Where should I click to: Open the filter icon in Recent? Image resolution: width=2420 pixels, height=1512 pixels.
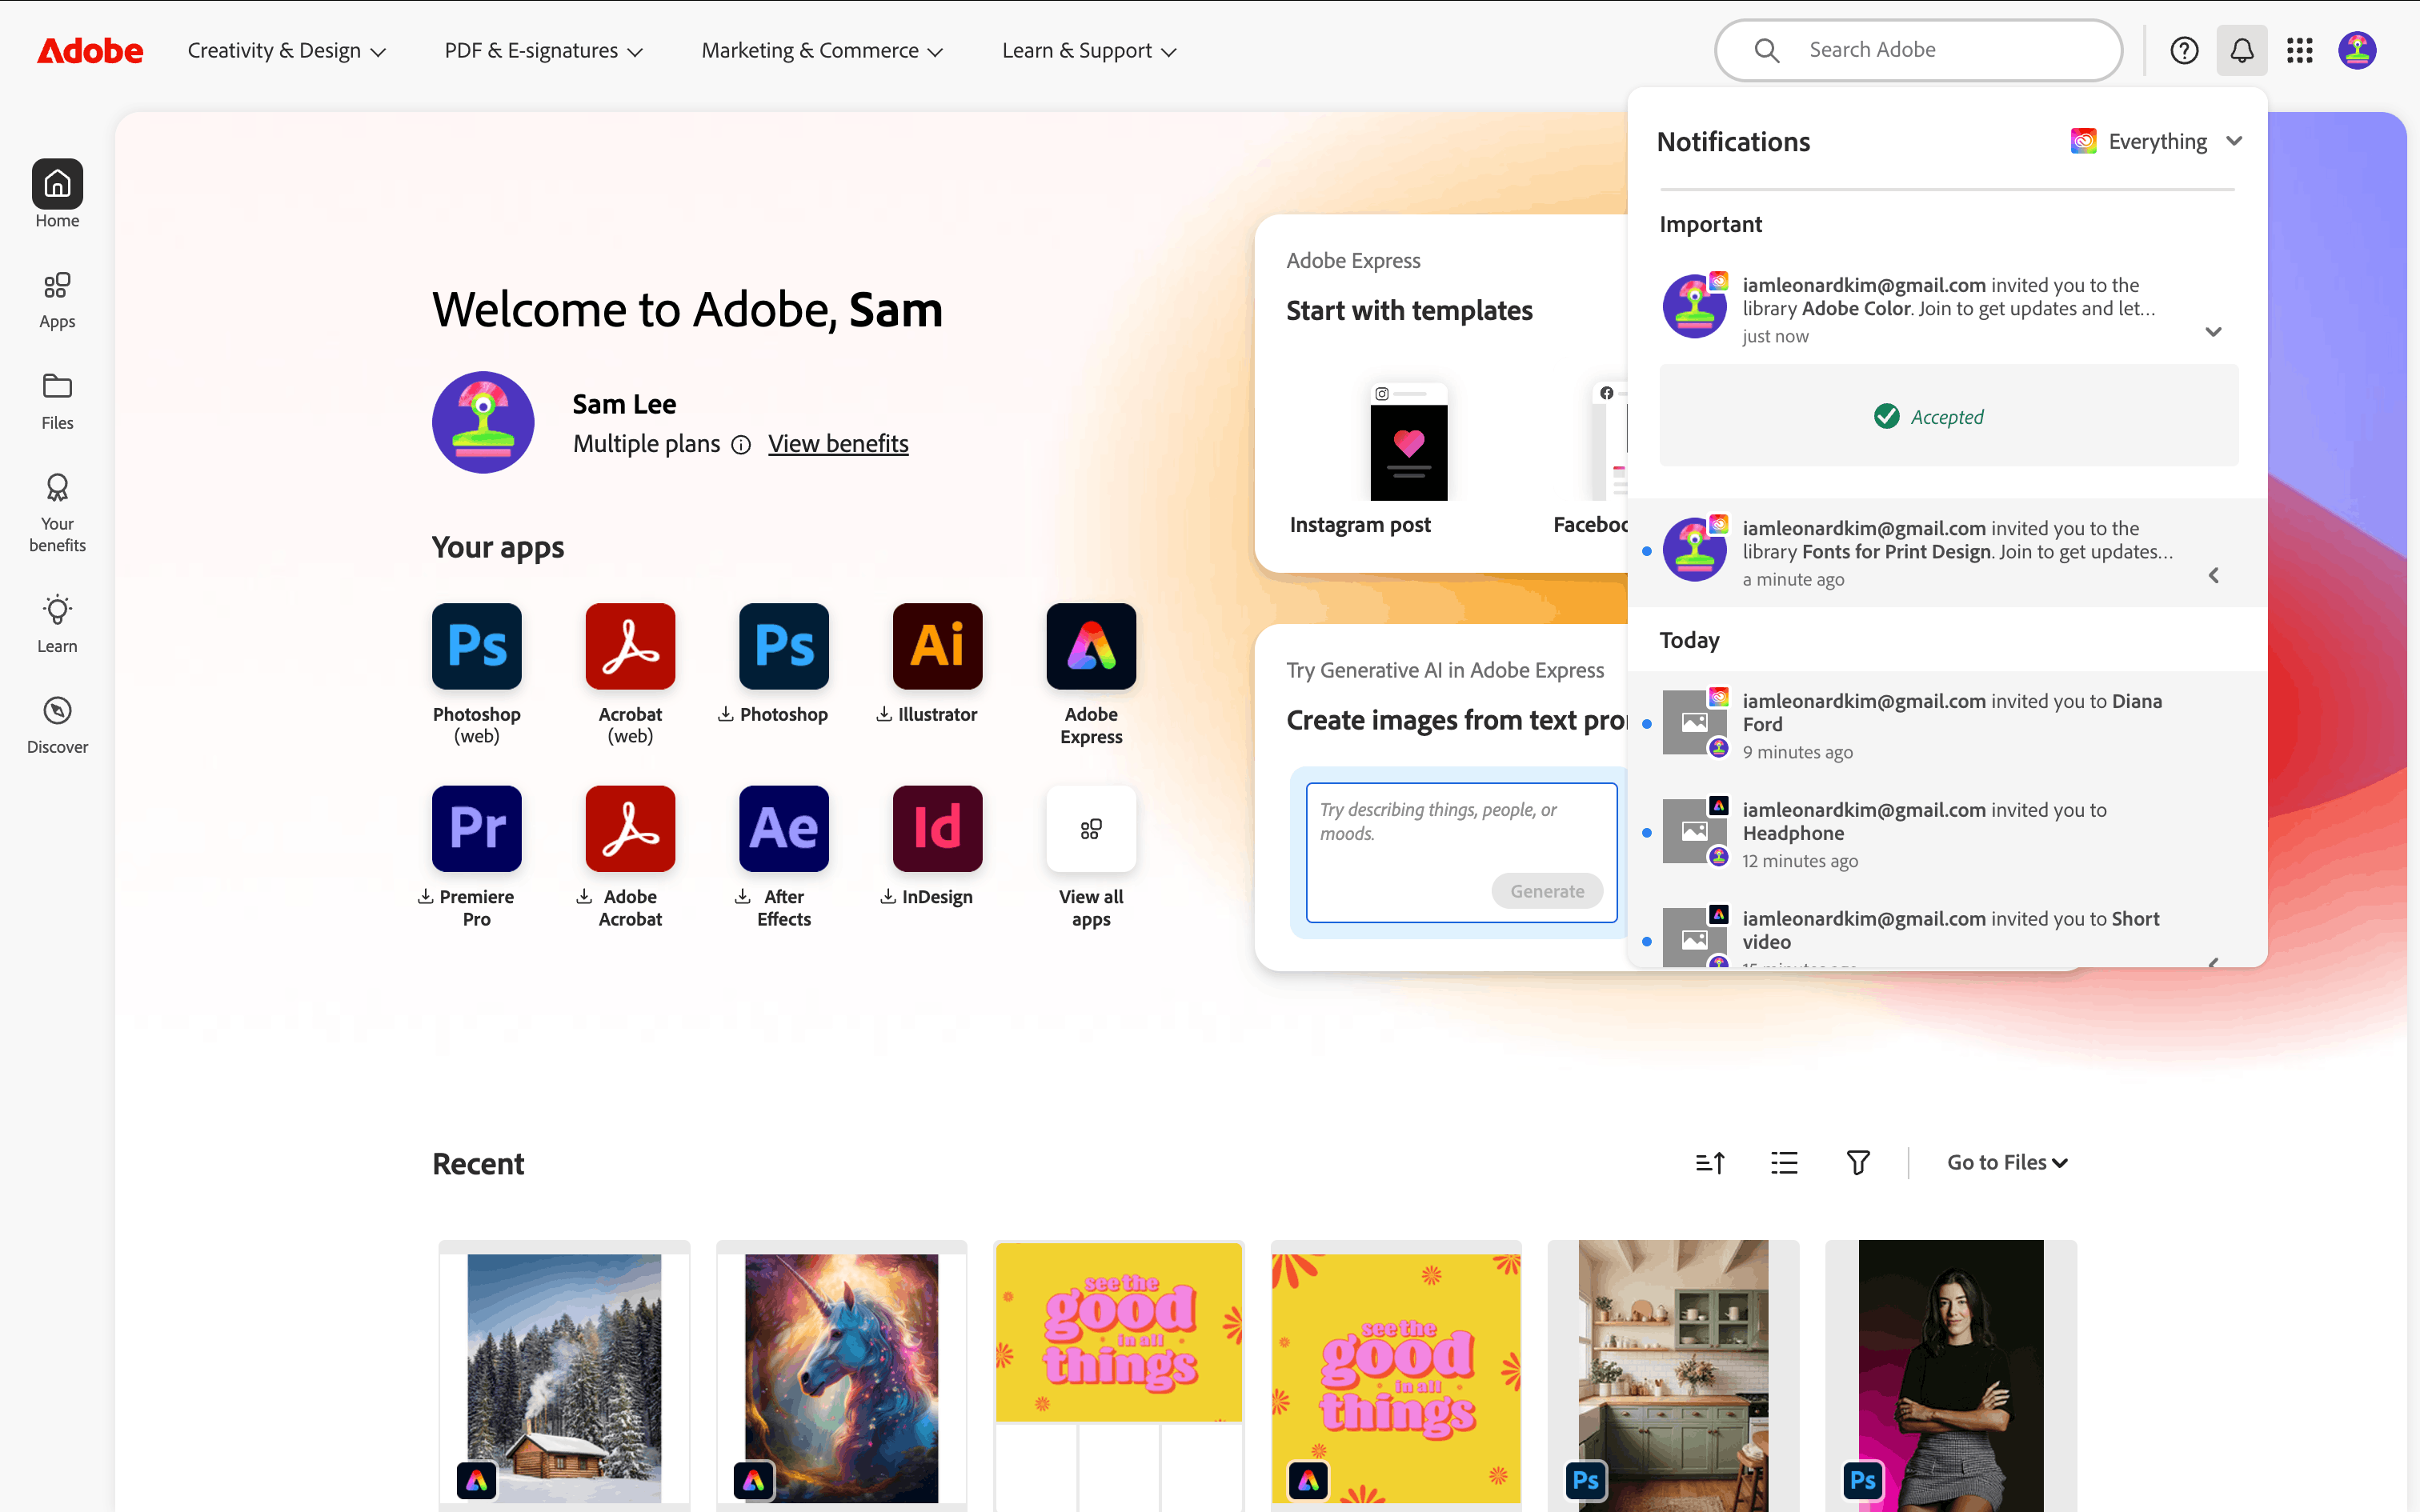[1858, 1162]
